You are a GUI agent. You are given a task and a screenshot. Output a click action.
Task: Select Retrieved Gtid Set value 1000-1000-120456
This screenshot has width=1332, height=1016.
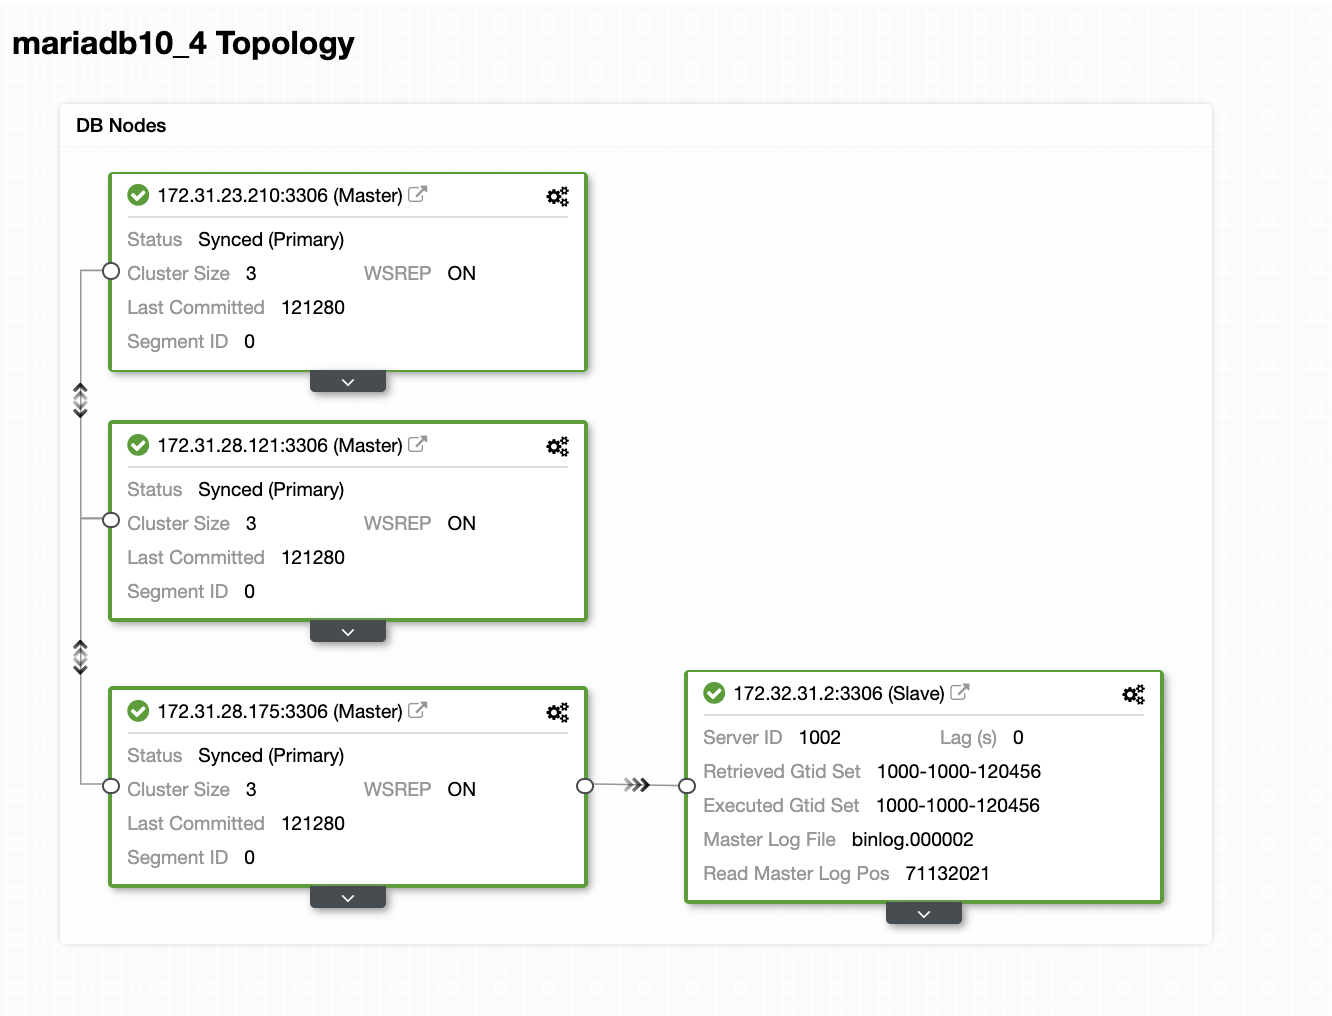pyautogui.click(x=959, y=771)
